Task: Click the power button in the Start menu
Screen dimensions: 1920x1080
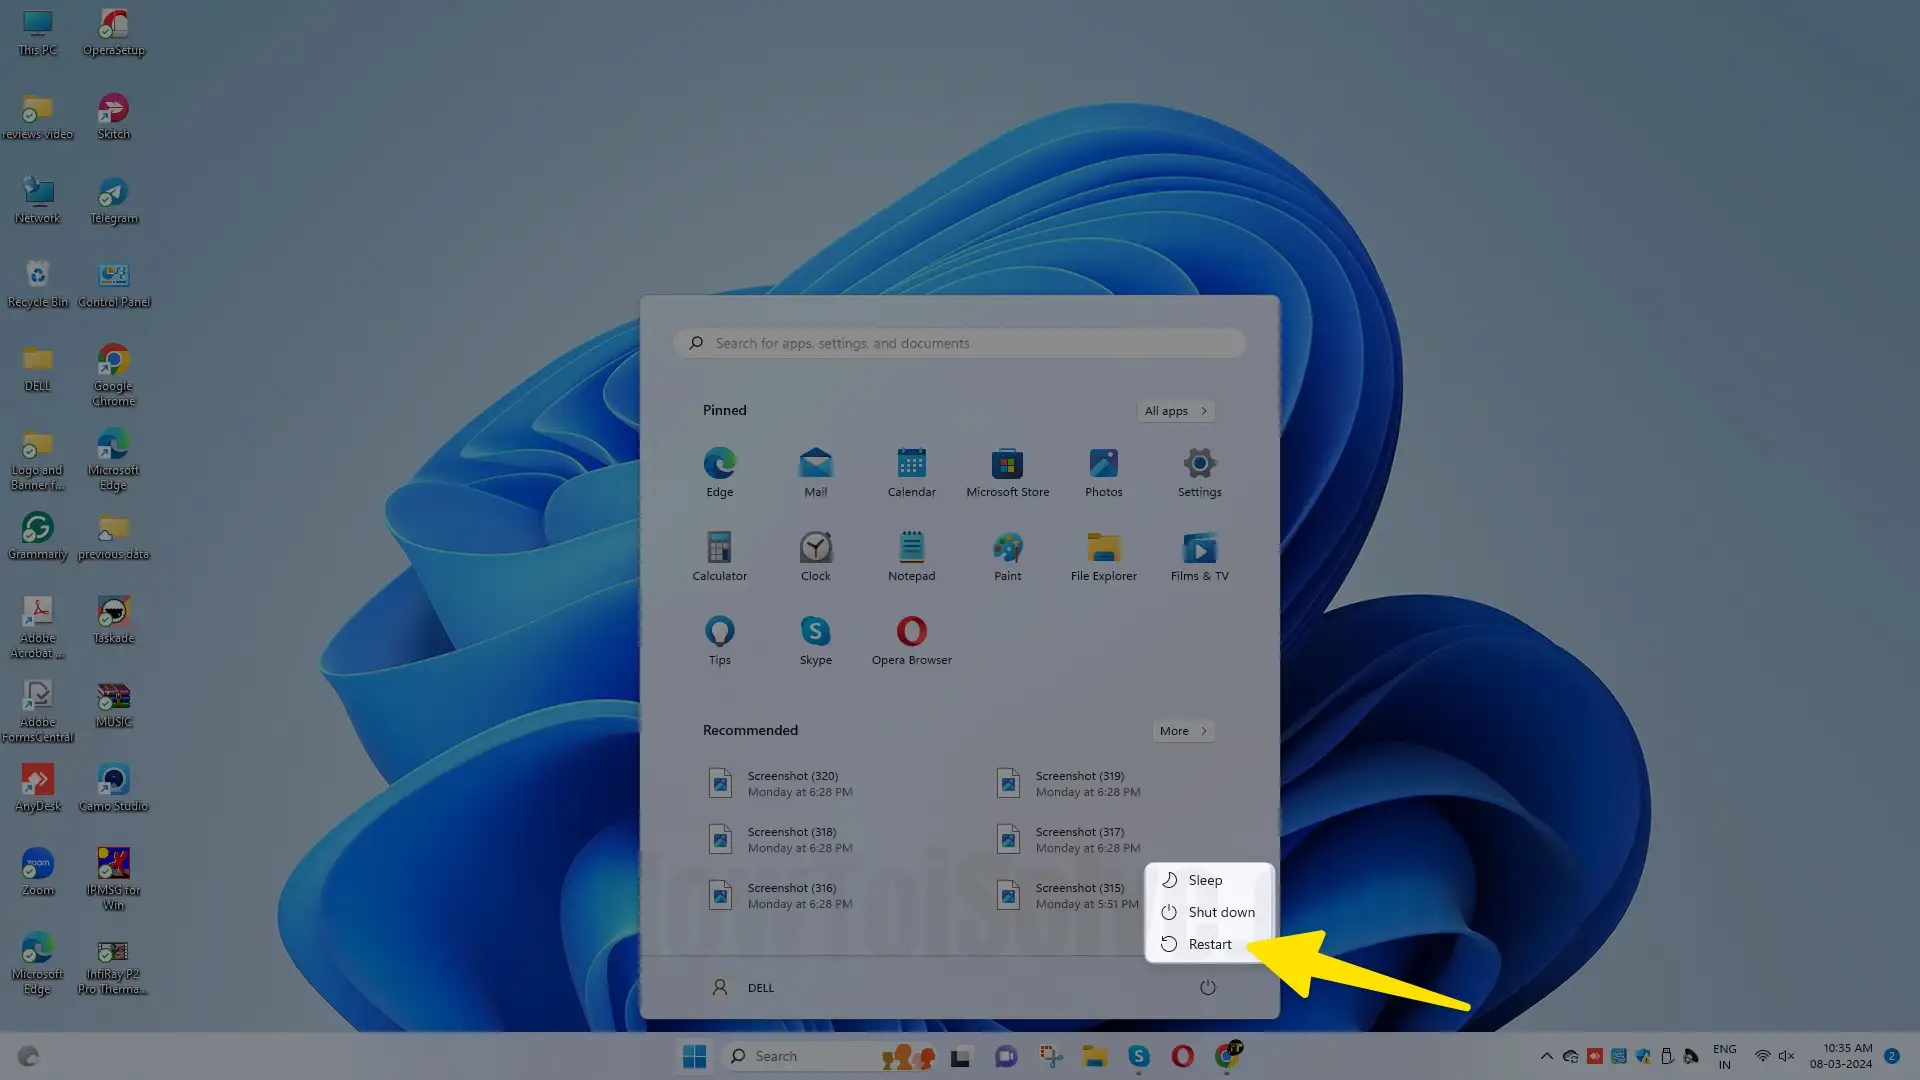Action: pyautogui.click(x=1207, y=988)
